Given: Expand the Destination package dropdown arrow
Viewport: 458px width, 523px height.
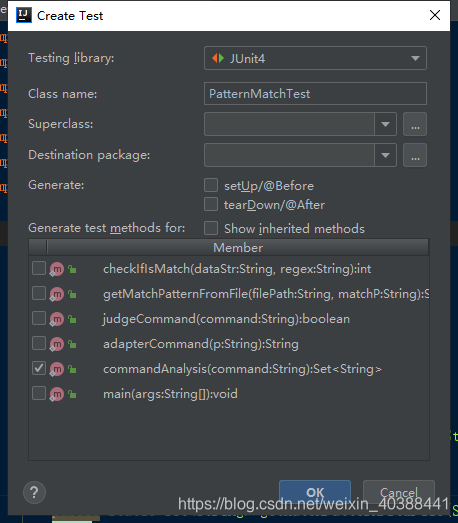Looking at the screenshot, I should [x=385, y=155].
